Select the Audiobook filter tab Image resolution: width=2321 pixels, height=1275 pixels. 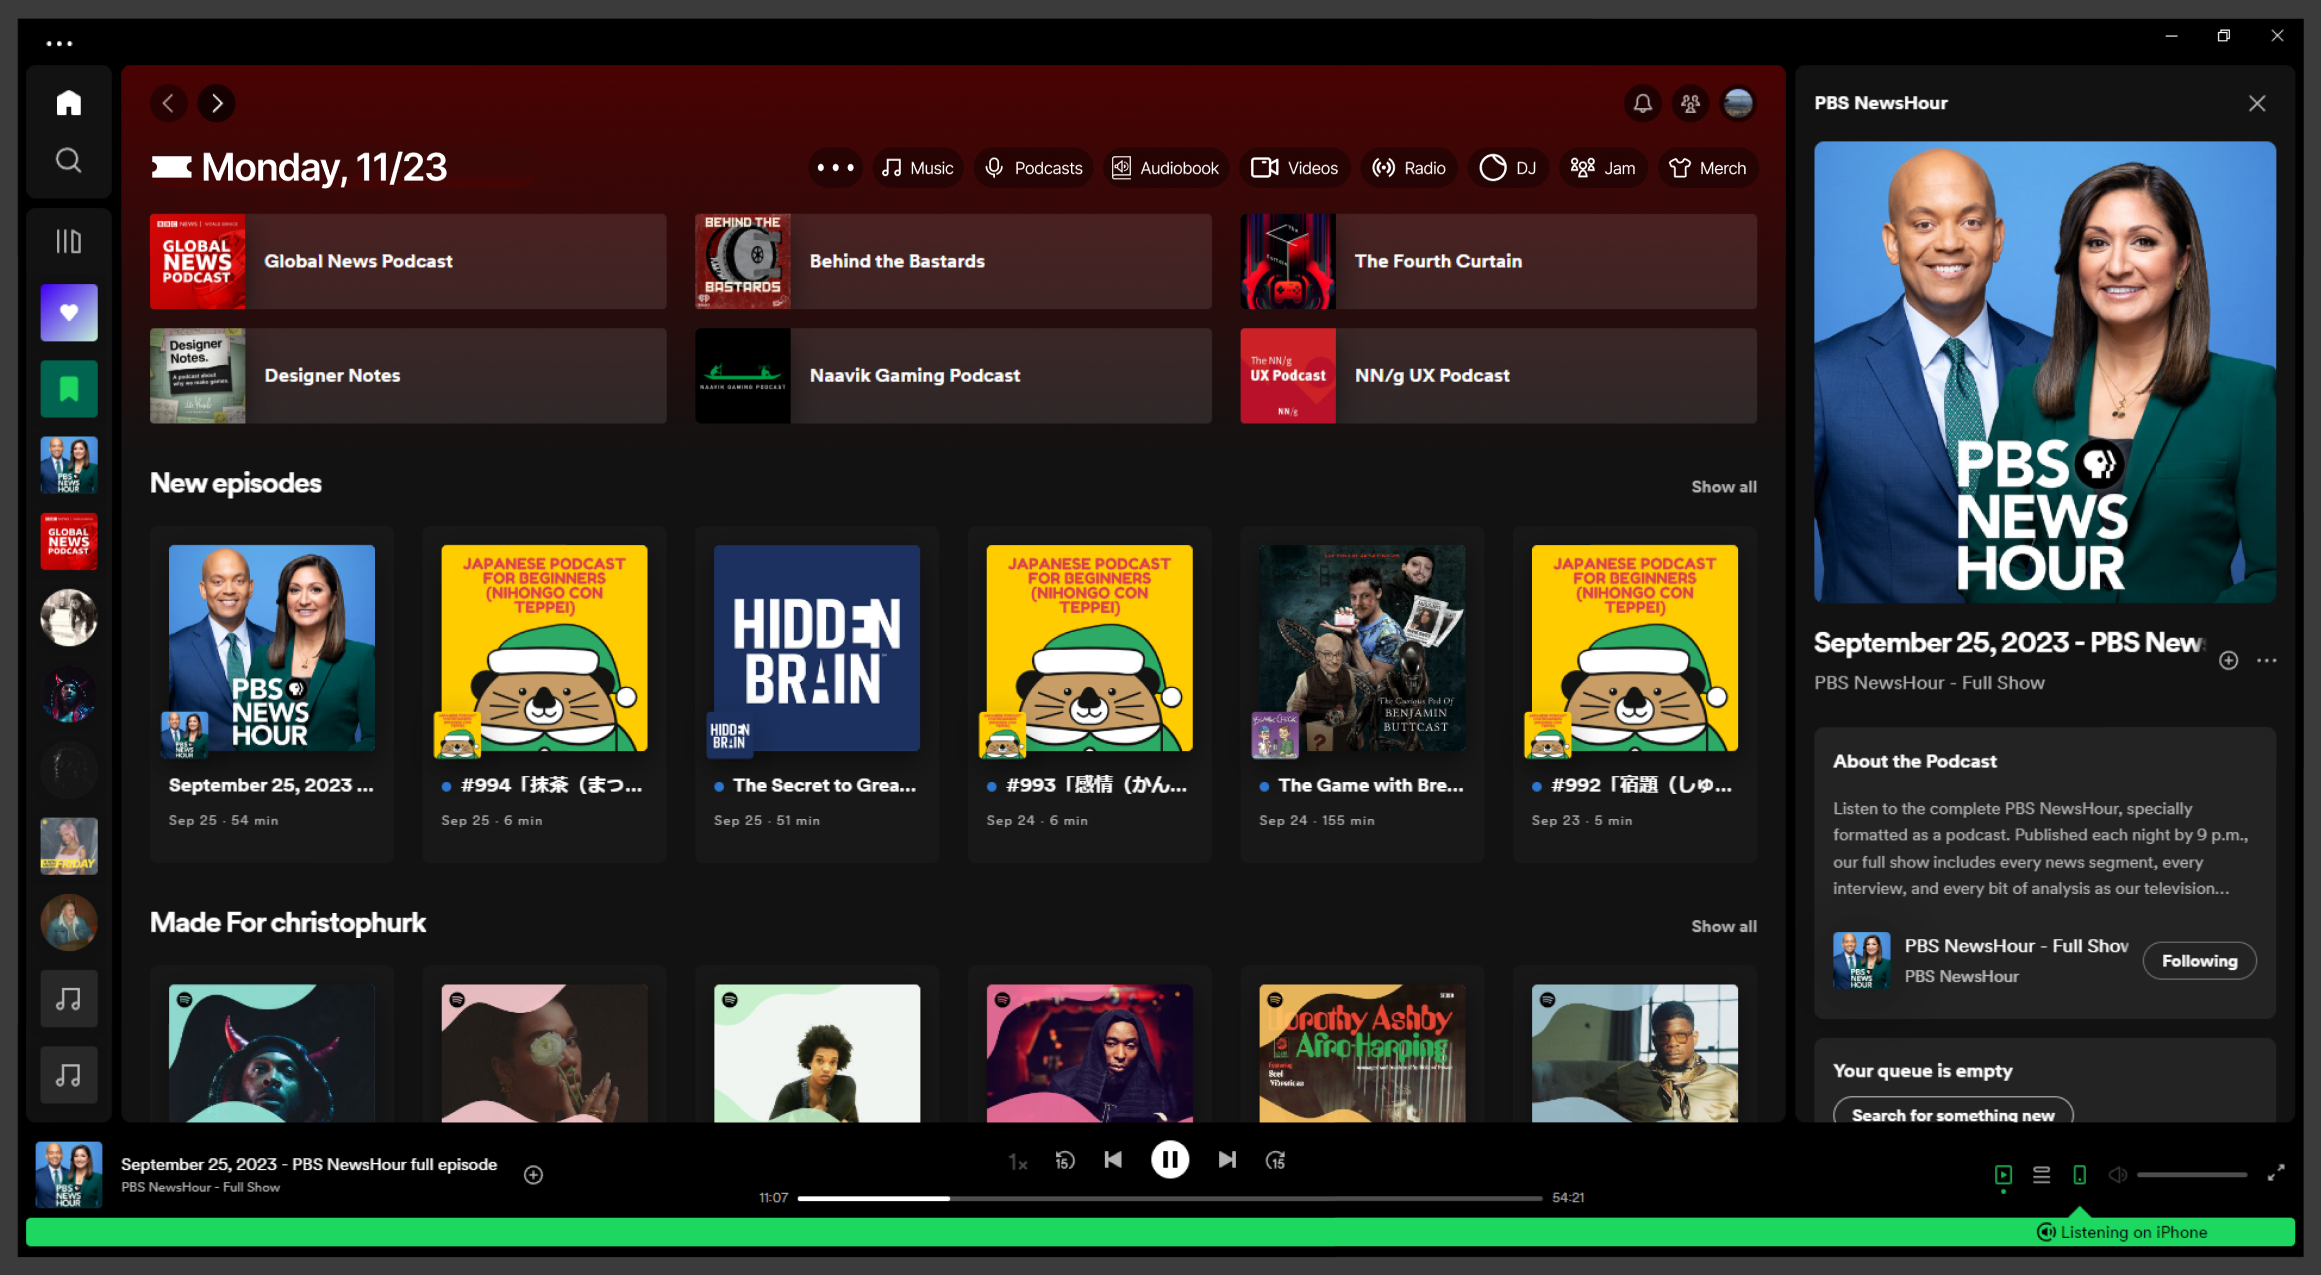click(x=1166, y=168)
